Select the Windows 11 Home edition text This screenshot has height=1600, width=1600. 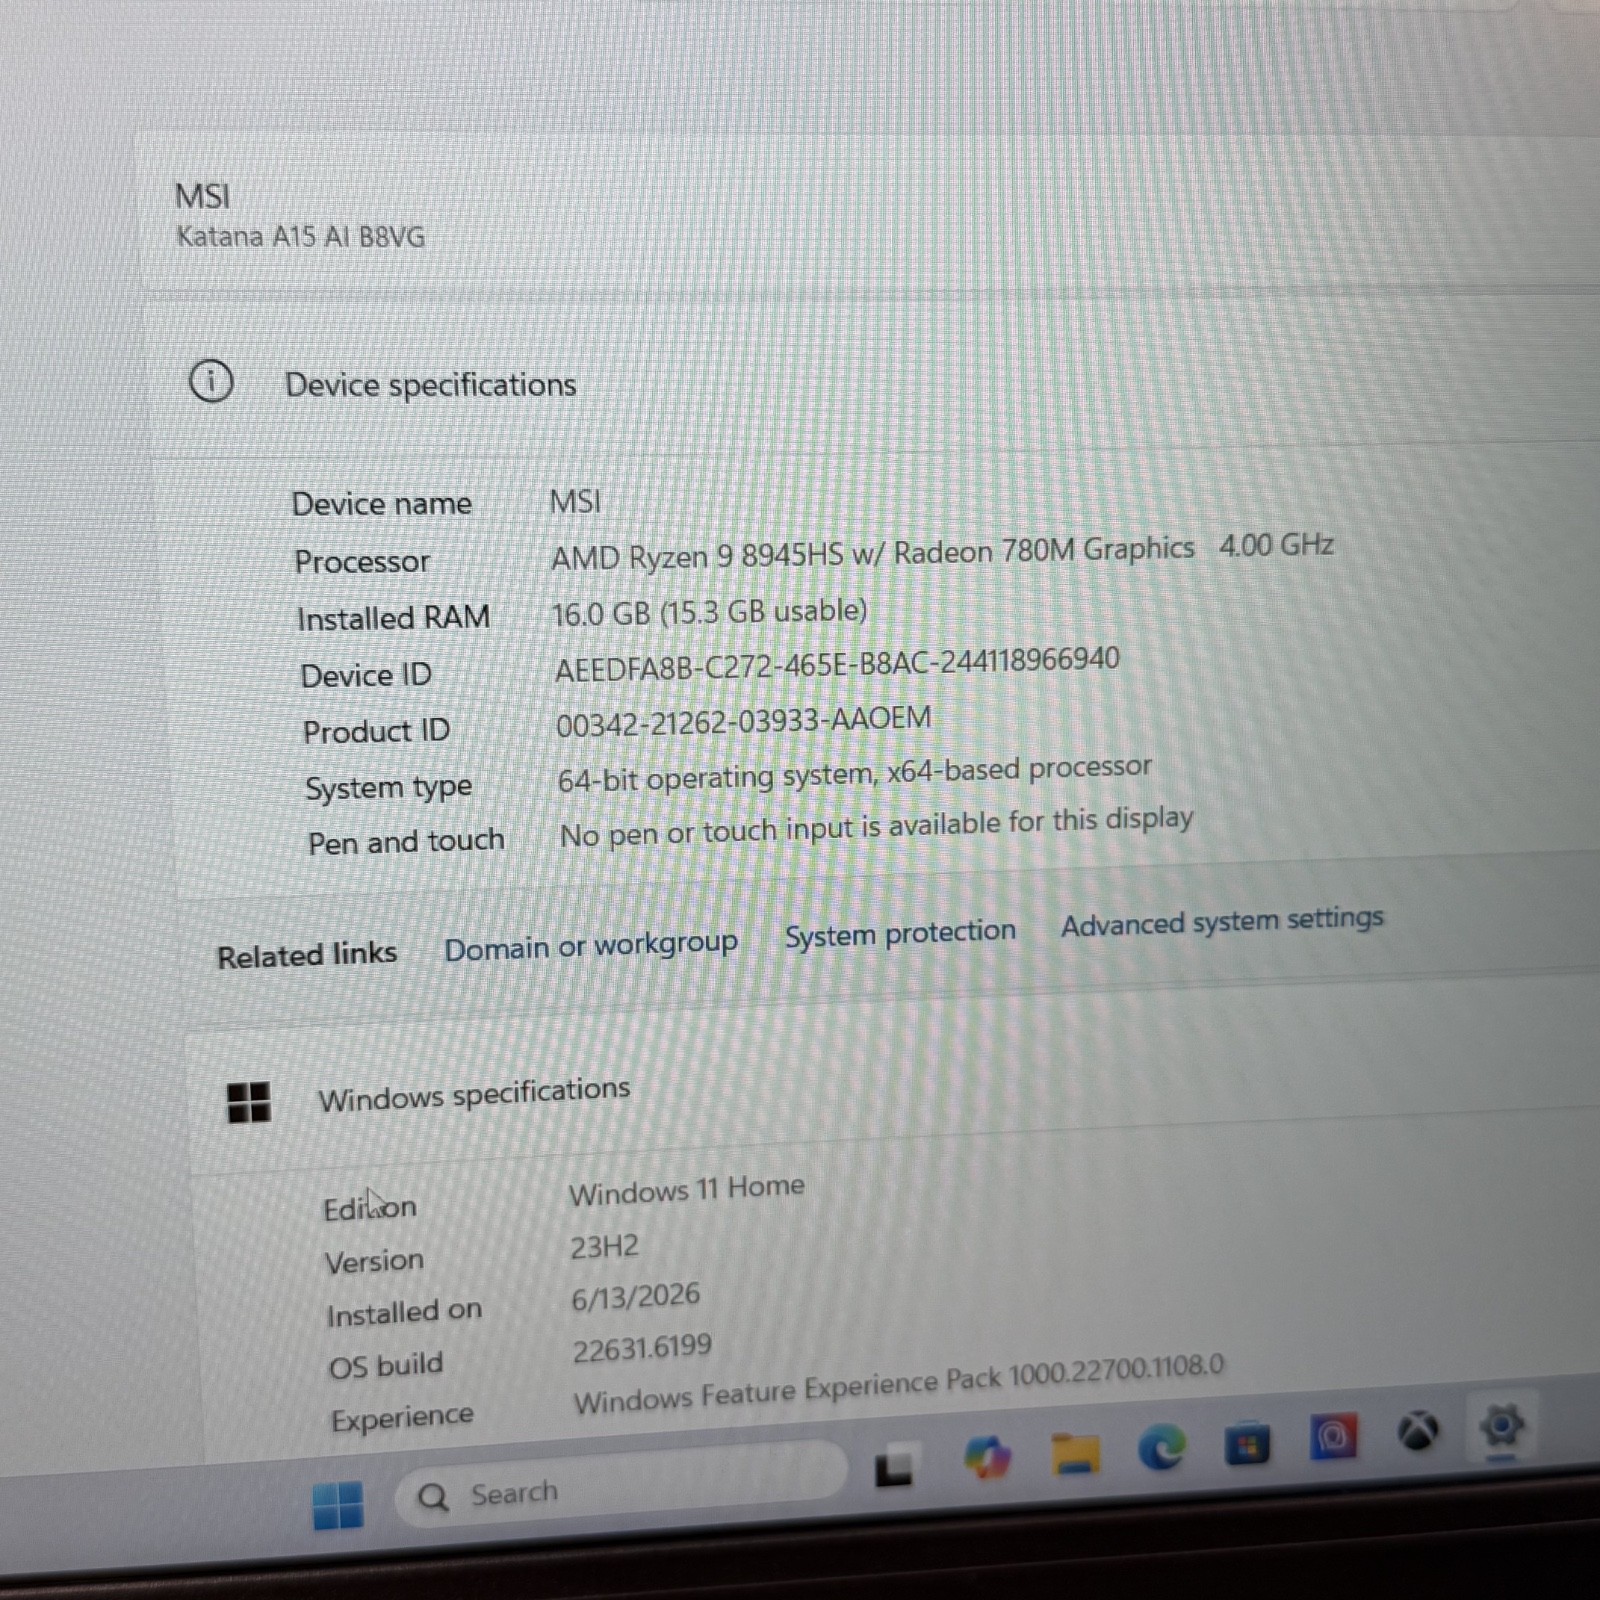click(687, 1190)
